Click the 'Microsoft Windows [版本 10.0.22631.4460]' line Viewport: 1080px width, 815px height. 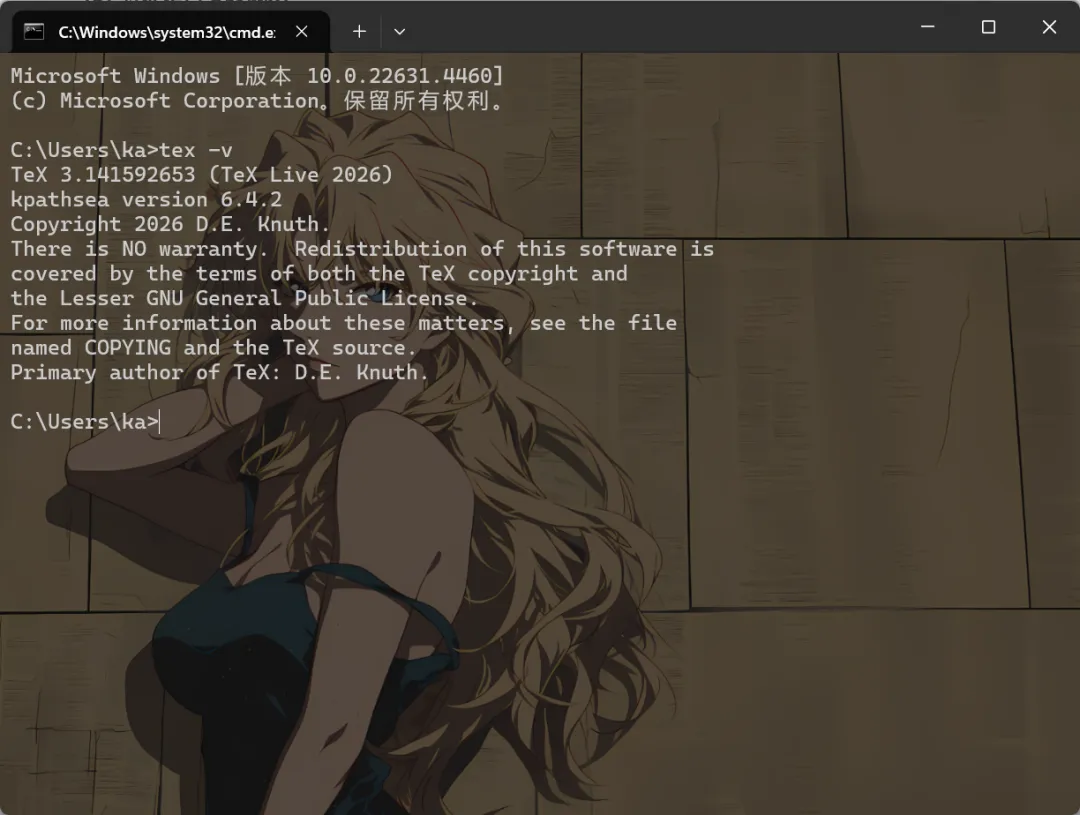point(257,76)
